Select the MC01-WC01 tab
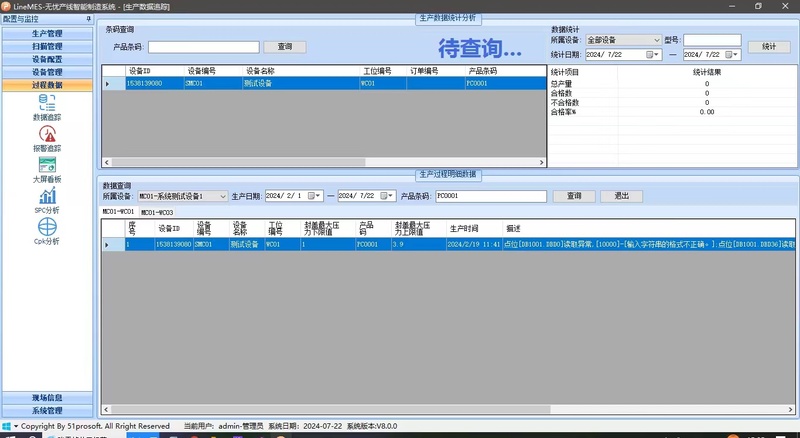 [119, 213]
